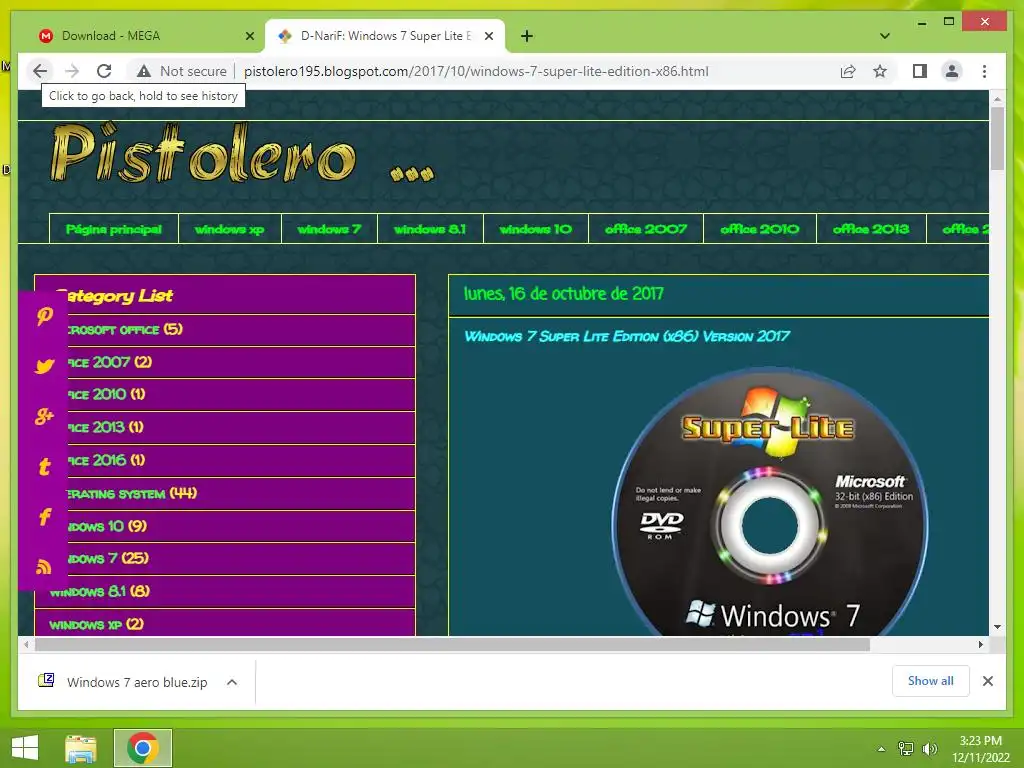The height and width of the screenshot is (768, 1024).
Task: Close the Download - MEGA tab
Action: [249, 36]
